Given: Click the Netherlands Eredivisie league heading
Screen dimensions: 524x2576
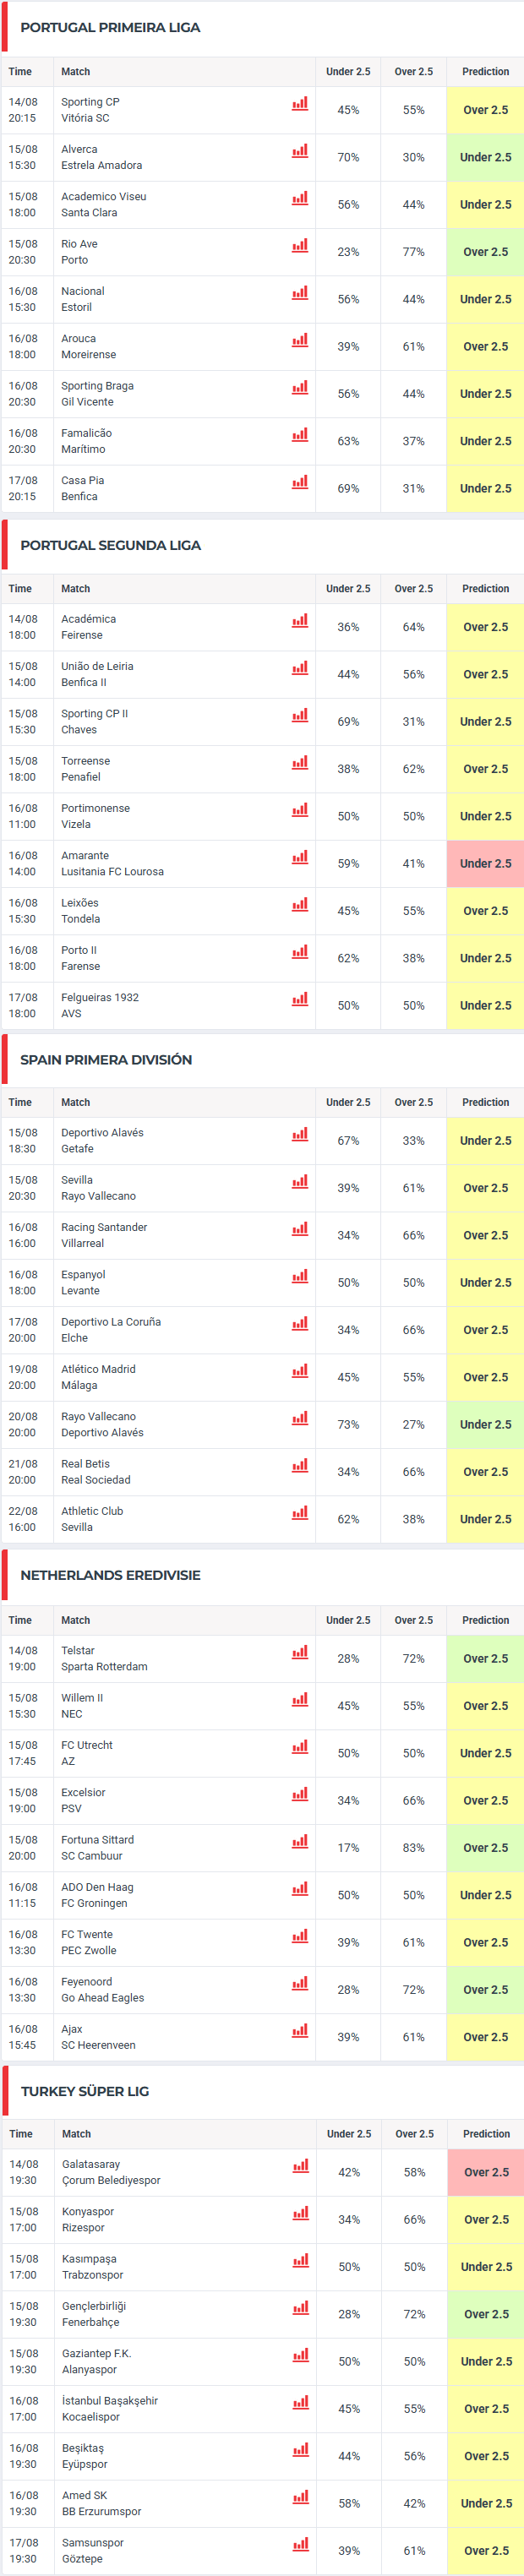Looking at the screenshot, I should (110, 1575).
